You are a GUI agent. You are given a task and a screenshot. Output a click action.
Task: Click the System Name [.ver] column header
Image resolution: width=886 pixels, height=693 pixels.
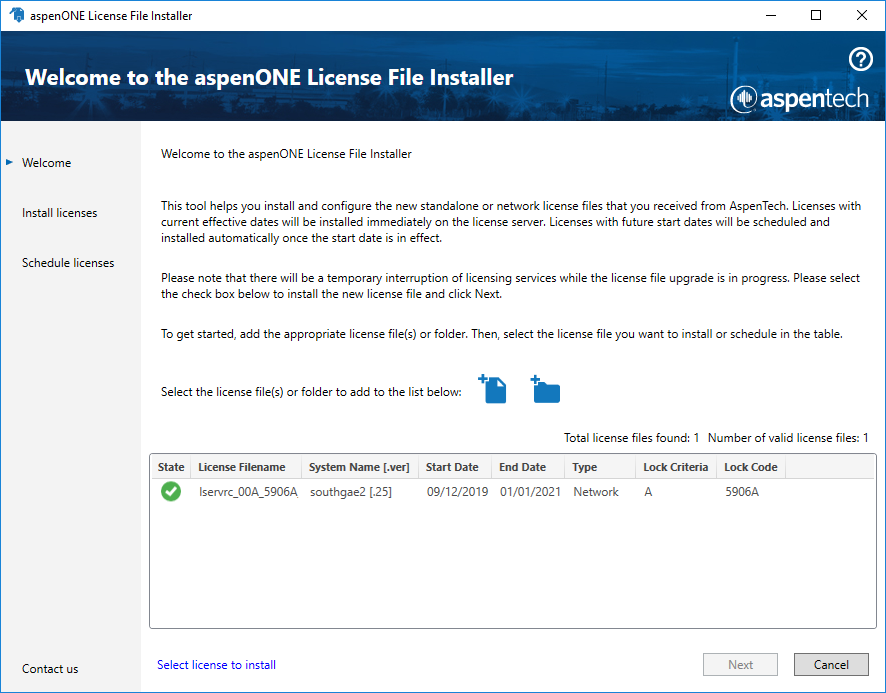click(x=358, y=467)
